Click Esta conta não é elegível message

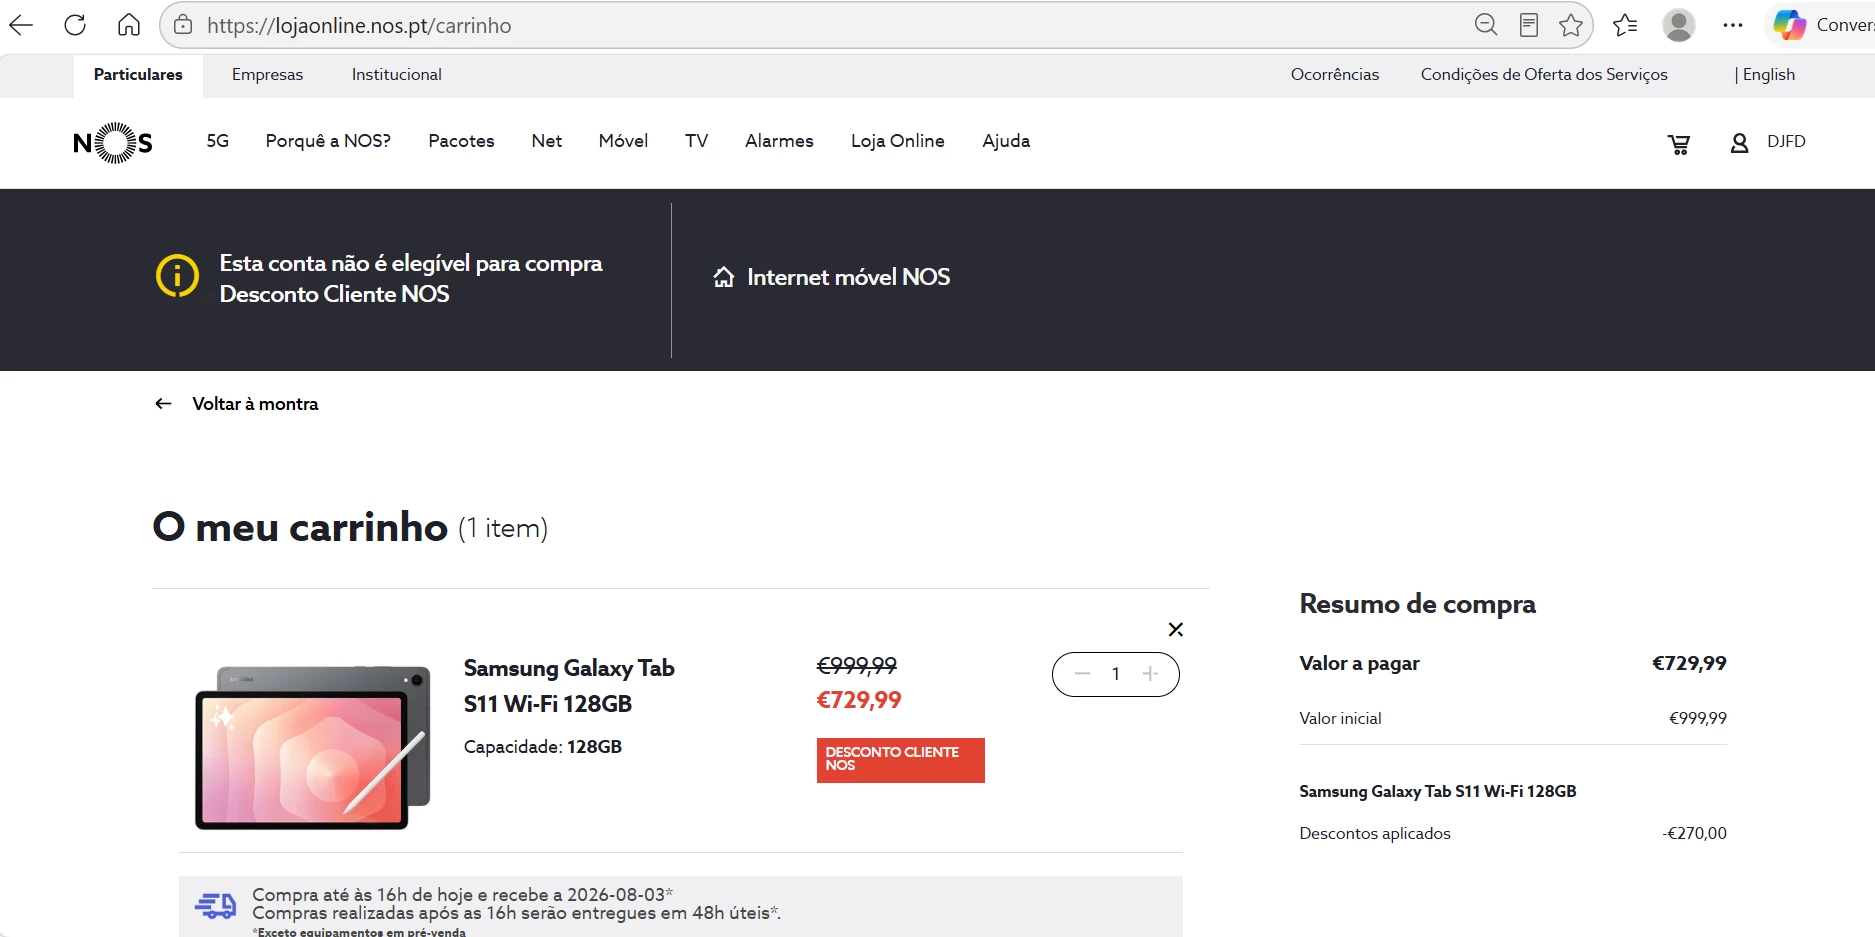pos(411,278)
